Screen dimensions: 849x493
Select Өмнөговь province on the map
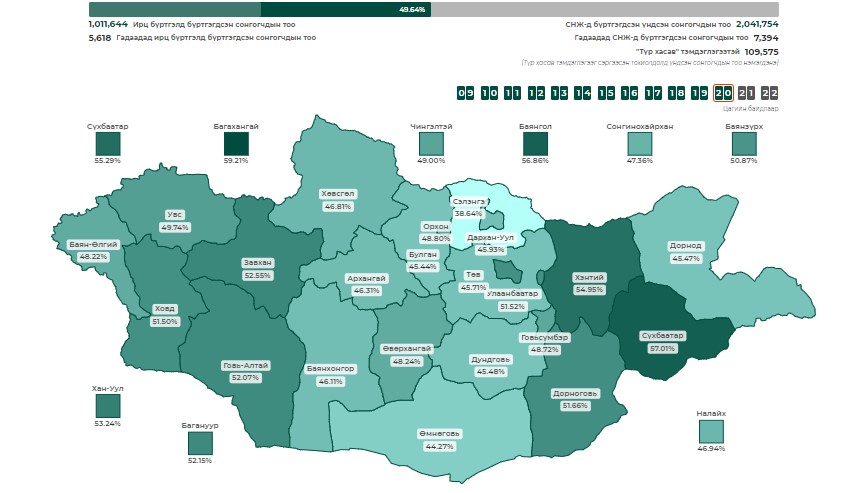click(439, 440)
